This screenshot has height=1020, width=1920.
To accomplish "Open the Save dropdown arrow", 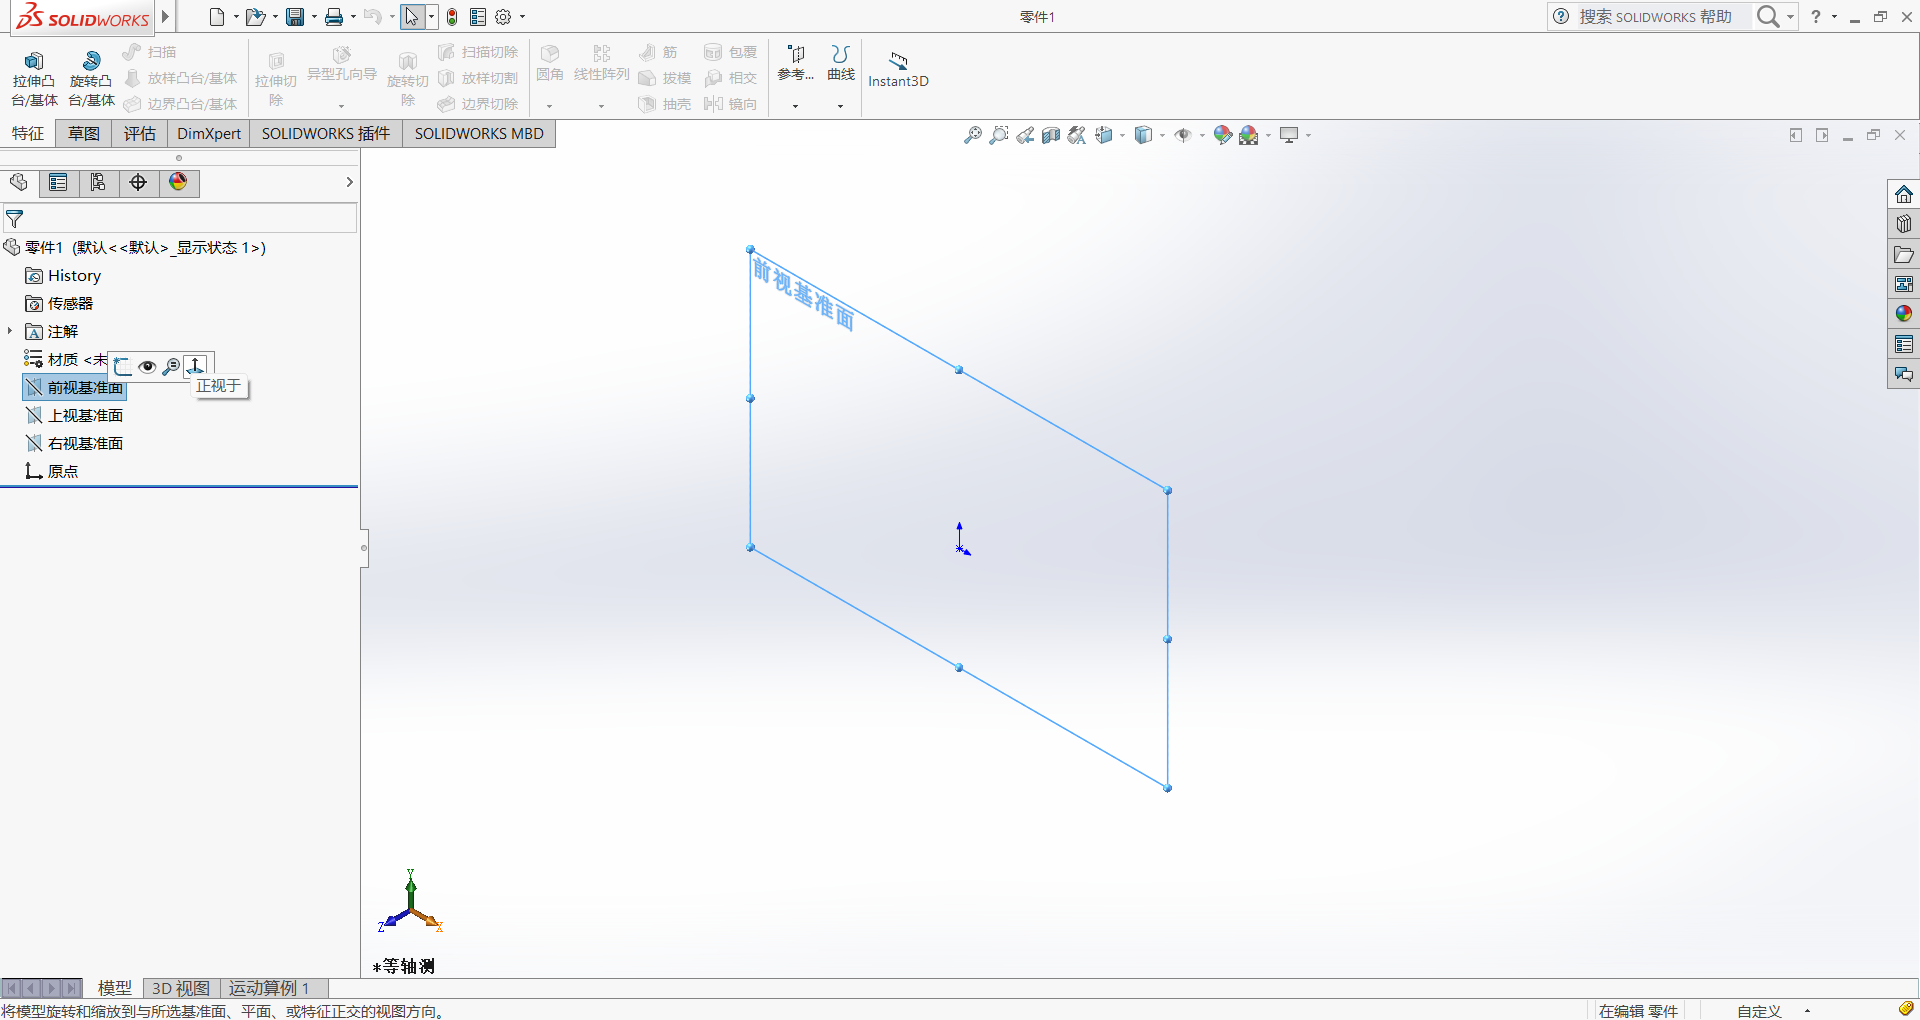I will (314, 17).
